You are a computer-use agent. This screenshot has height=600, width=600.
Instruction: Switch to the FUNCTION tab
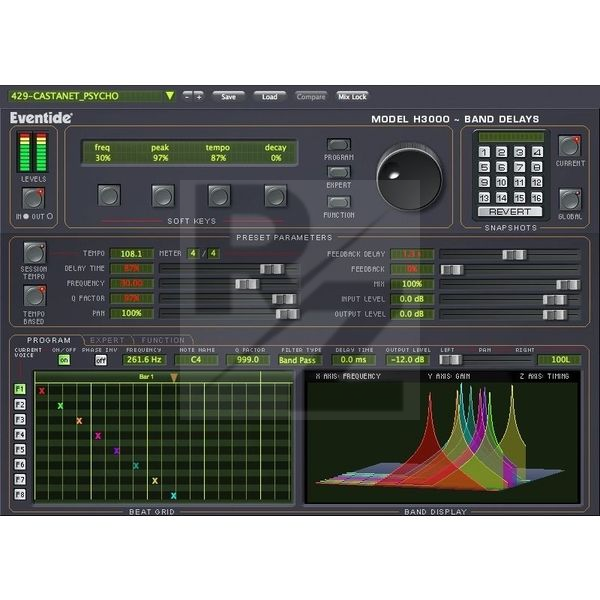(x=163, y=340)
